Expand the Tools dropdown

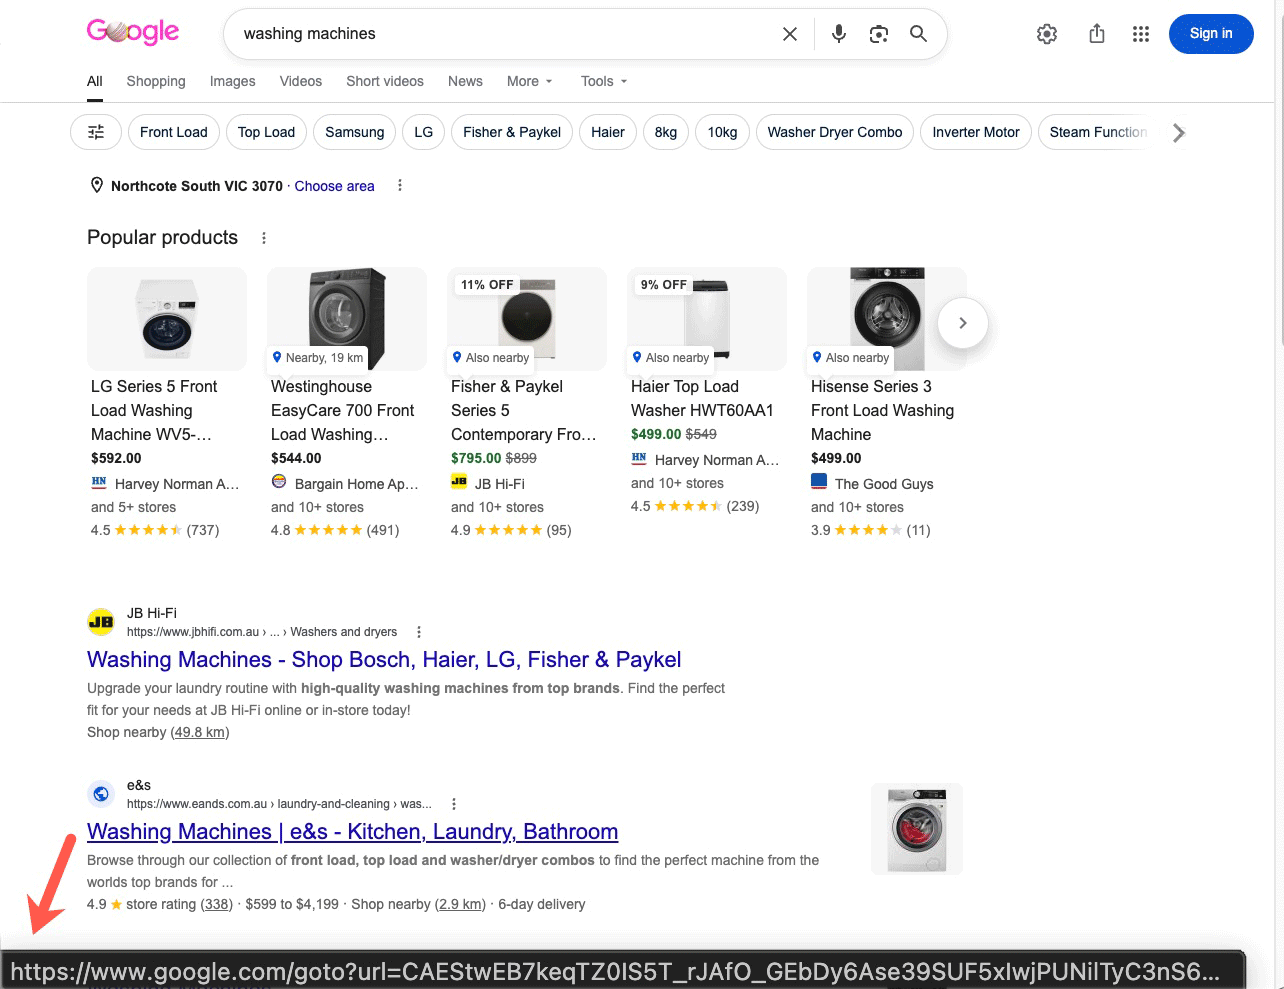point(604,81)
